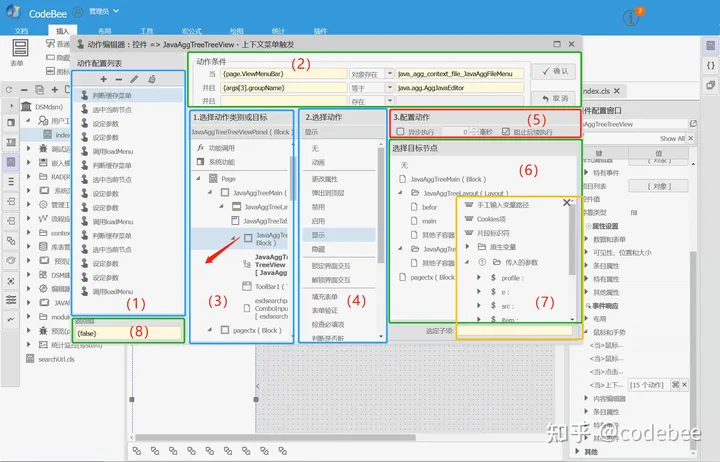Clear the 15 actions event with X icon
The width and height of the screenshot is (720, 462).
pyautogui.click(x=684, y=385)
